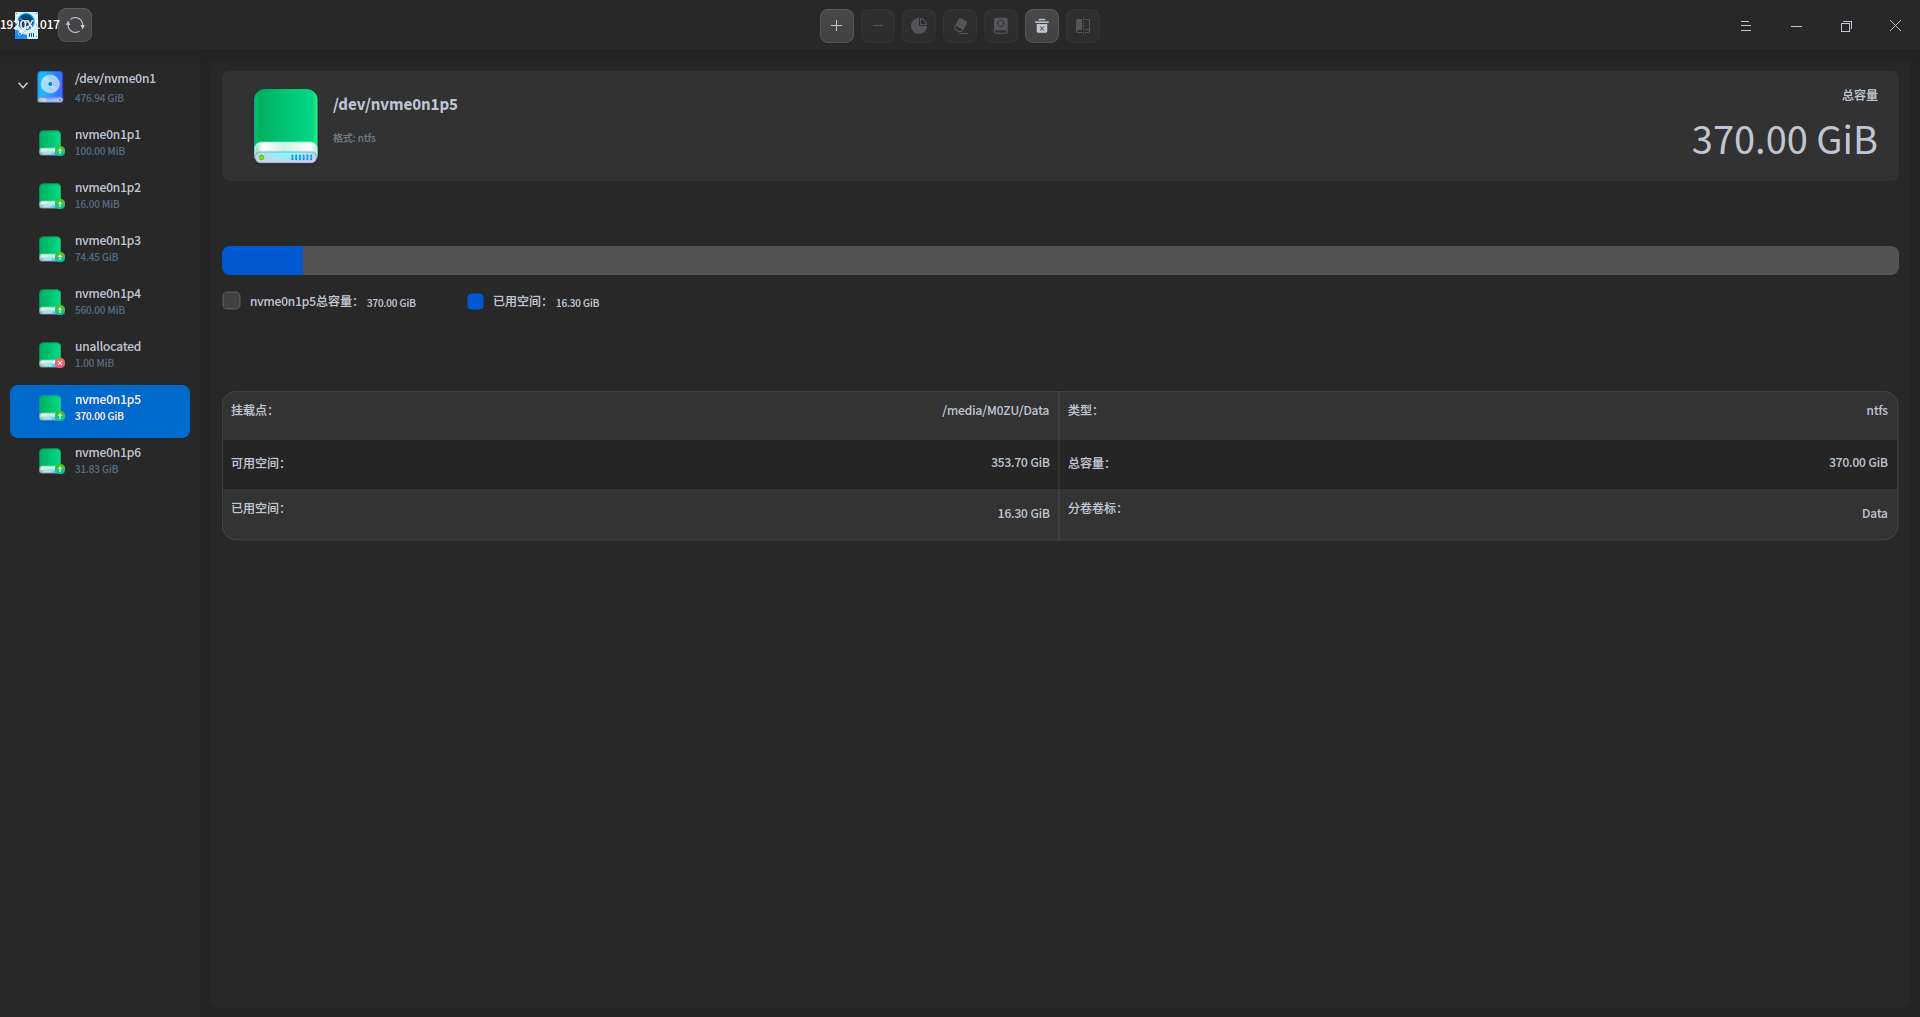Click the partition split toolbar icon

[1082, 25]
